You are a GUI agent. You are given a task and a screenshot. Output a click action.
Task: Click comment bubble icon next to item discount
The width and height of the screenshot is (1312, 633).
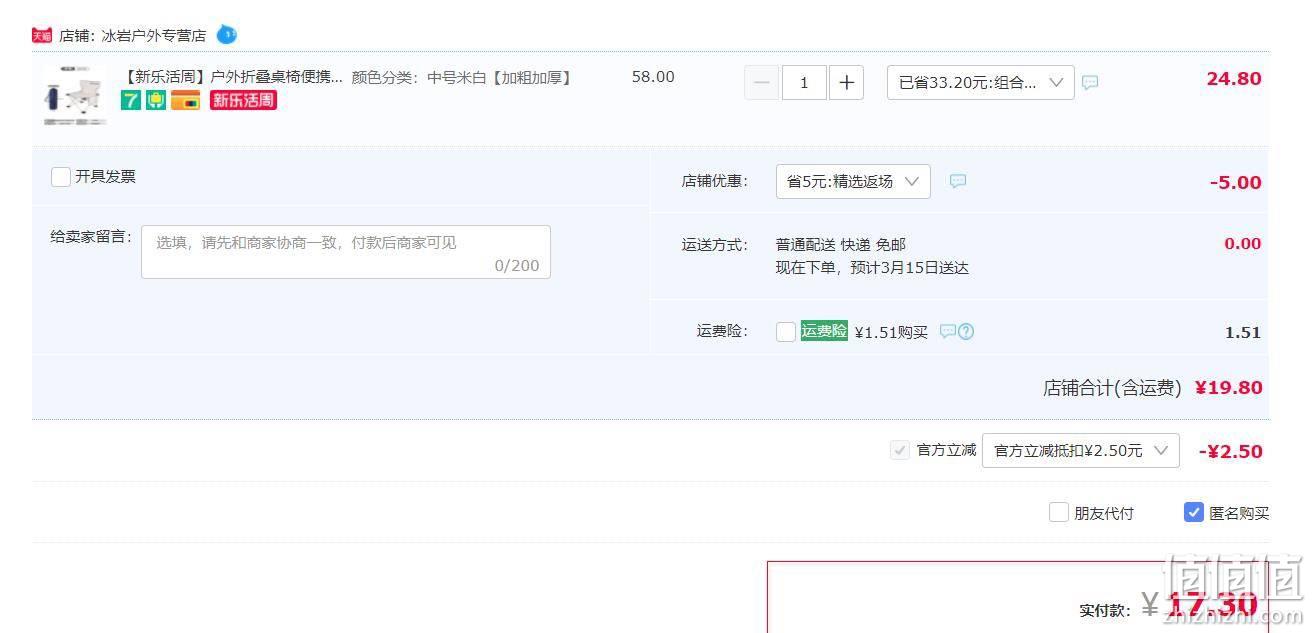[1090, 83]
